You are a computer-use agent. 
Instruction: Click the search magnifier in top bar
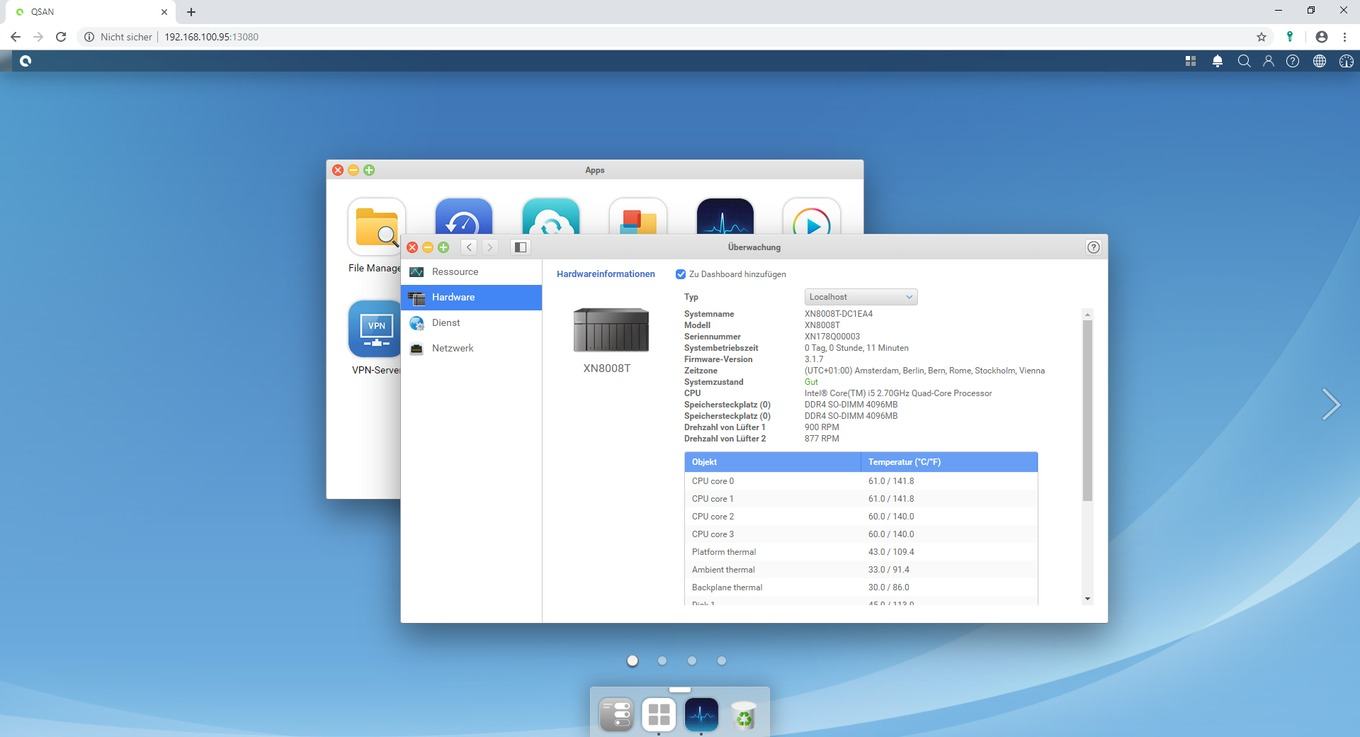1244,61
